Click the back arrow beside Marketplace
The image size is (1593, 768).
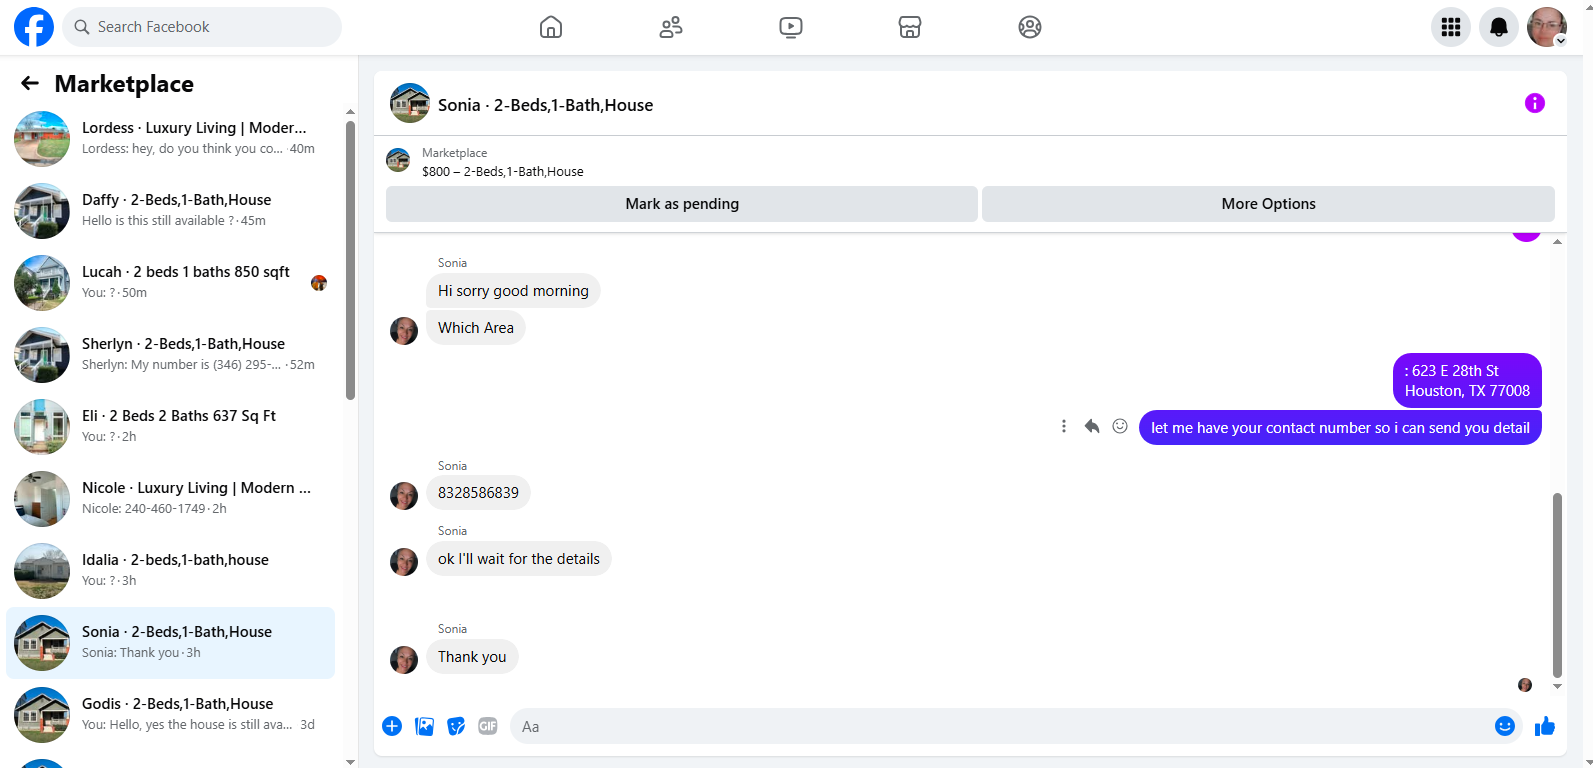(x=30, y=84)
